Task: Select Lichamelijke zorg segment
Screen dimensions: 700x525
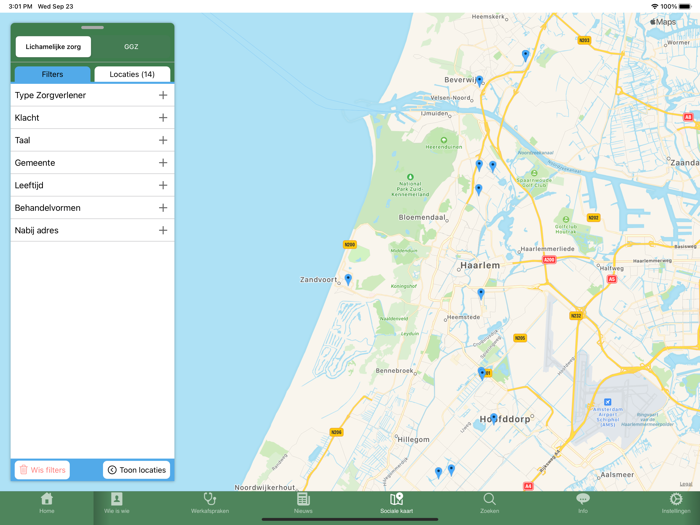Action: tap(53, 46)
